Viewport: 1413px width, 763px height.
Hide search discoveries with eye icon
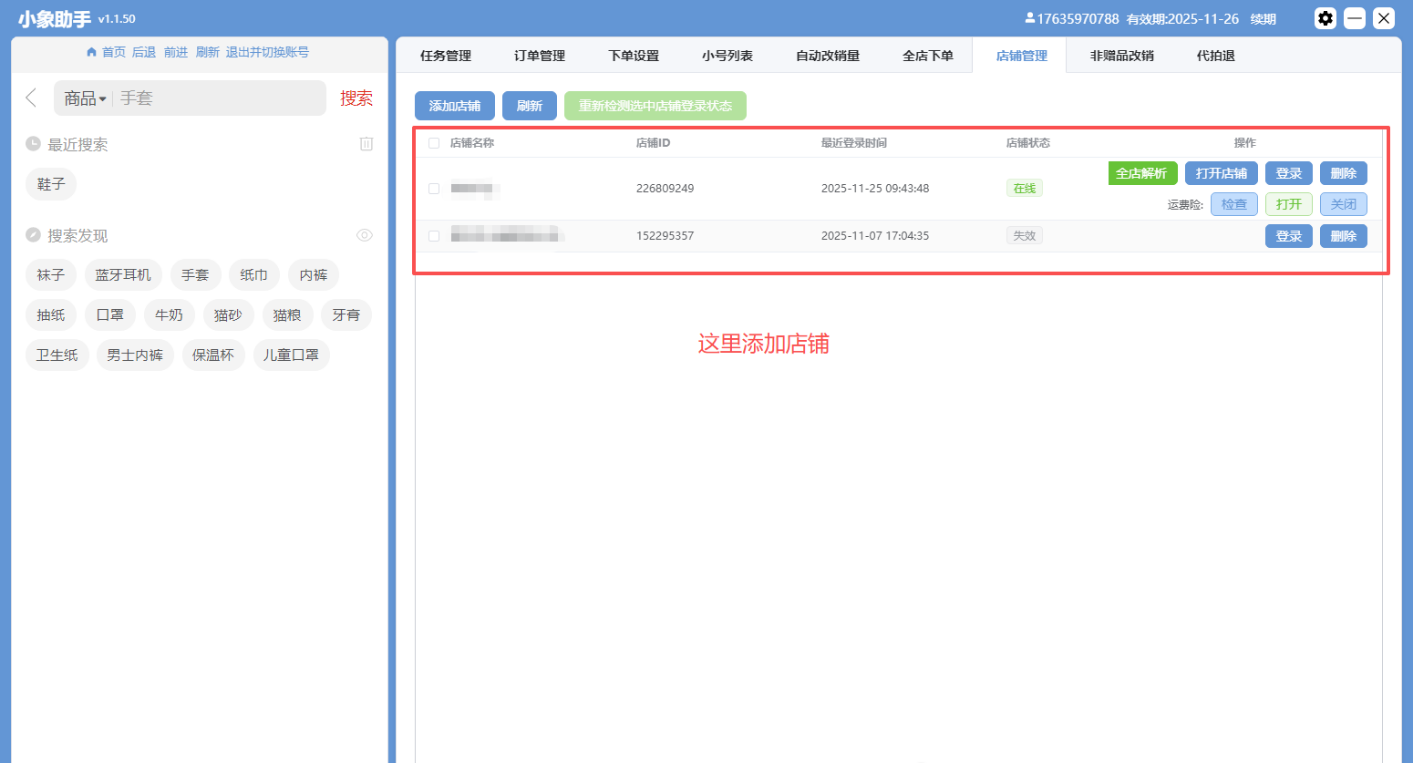365,235
